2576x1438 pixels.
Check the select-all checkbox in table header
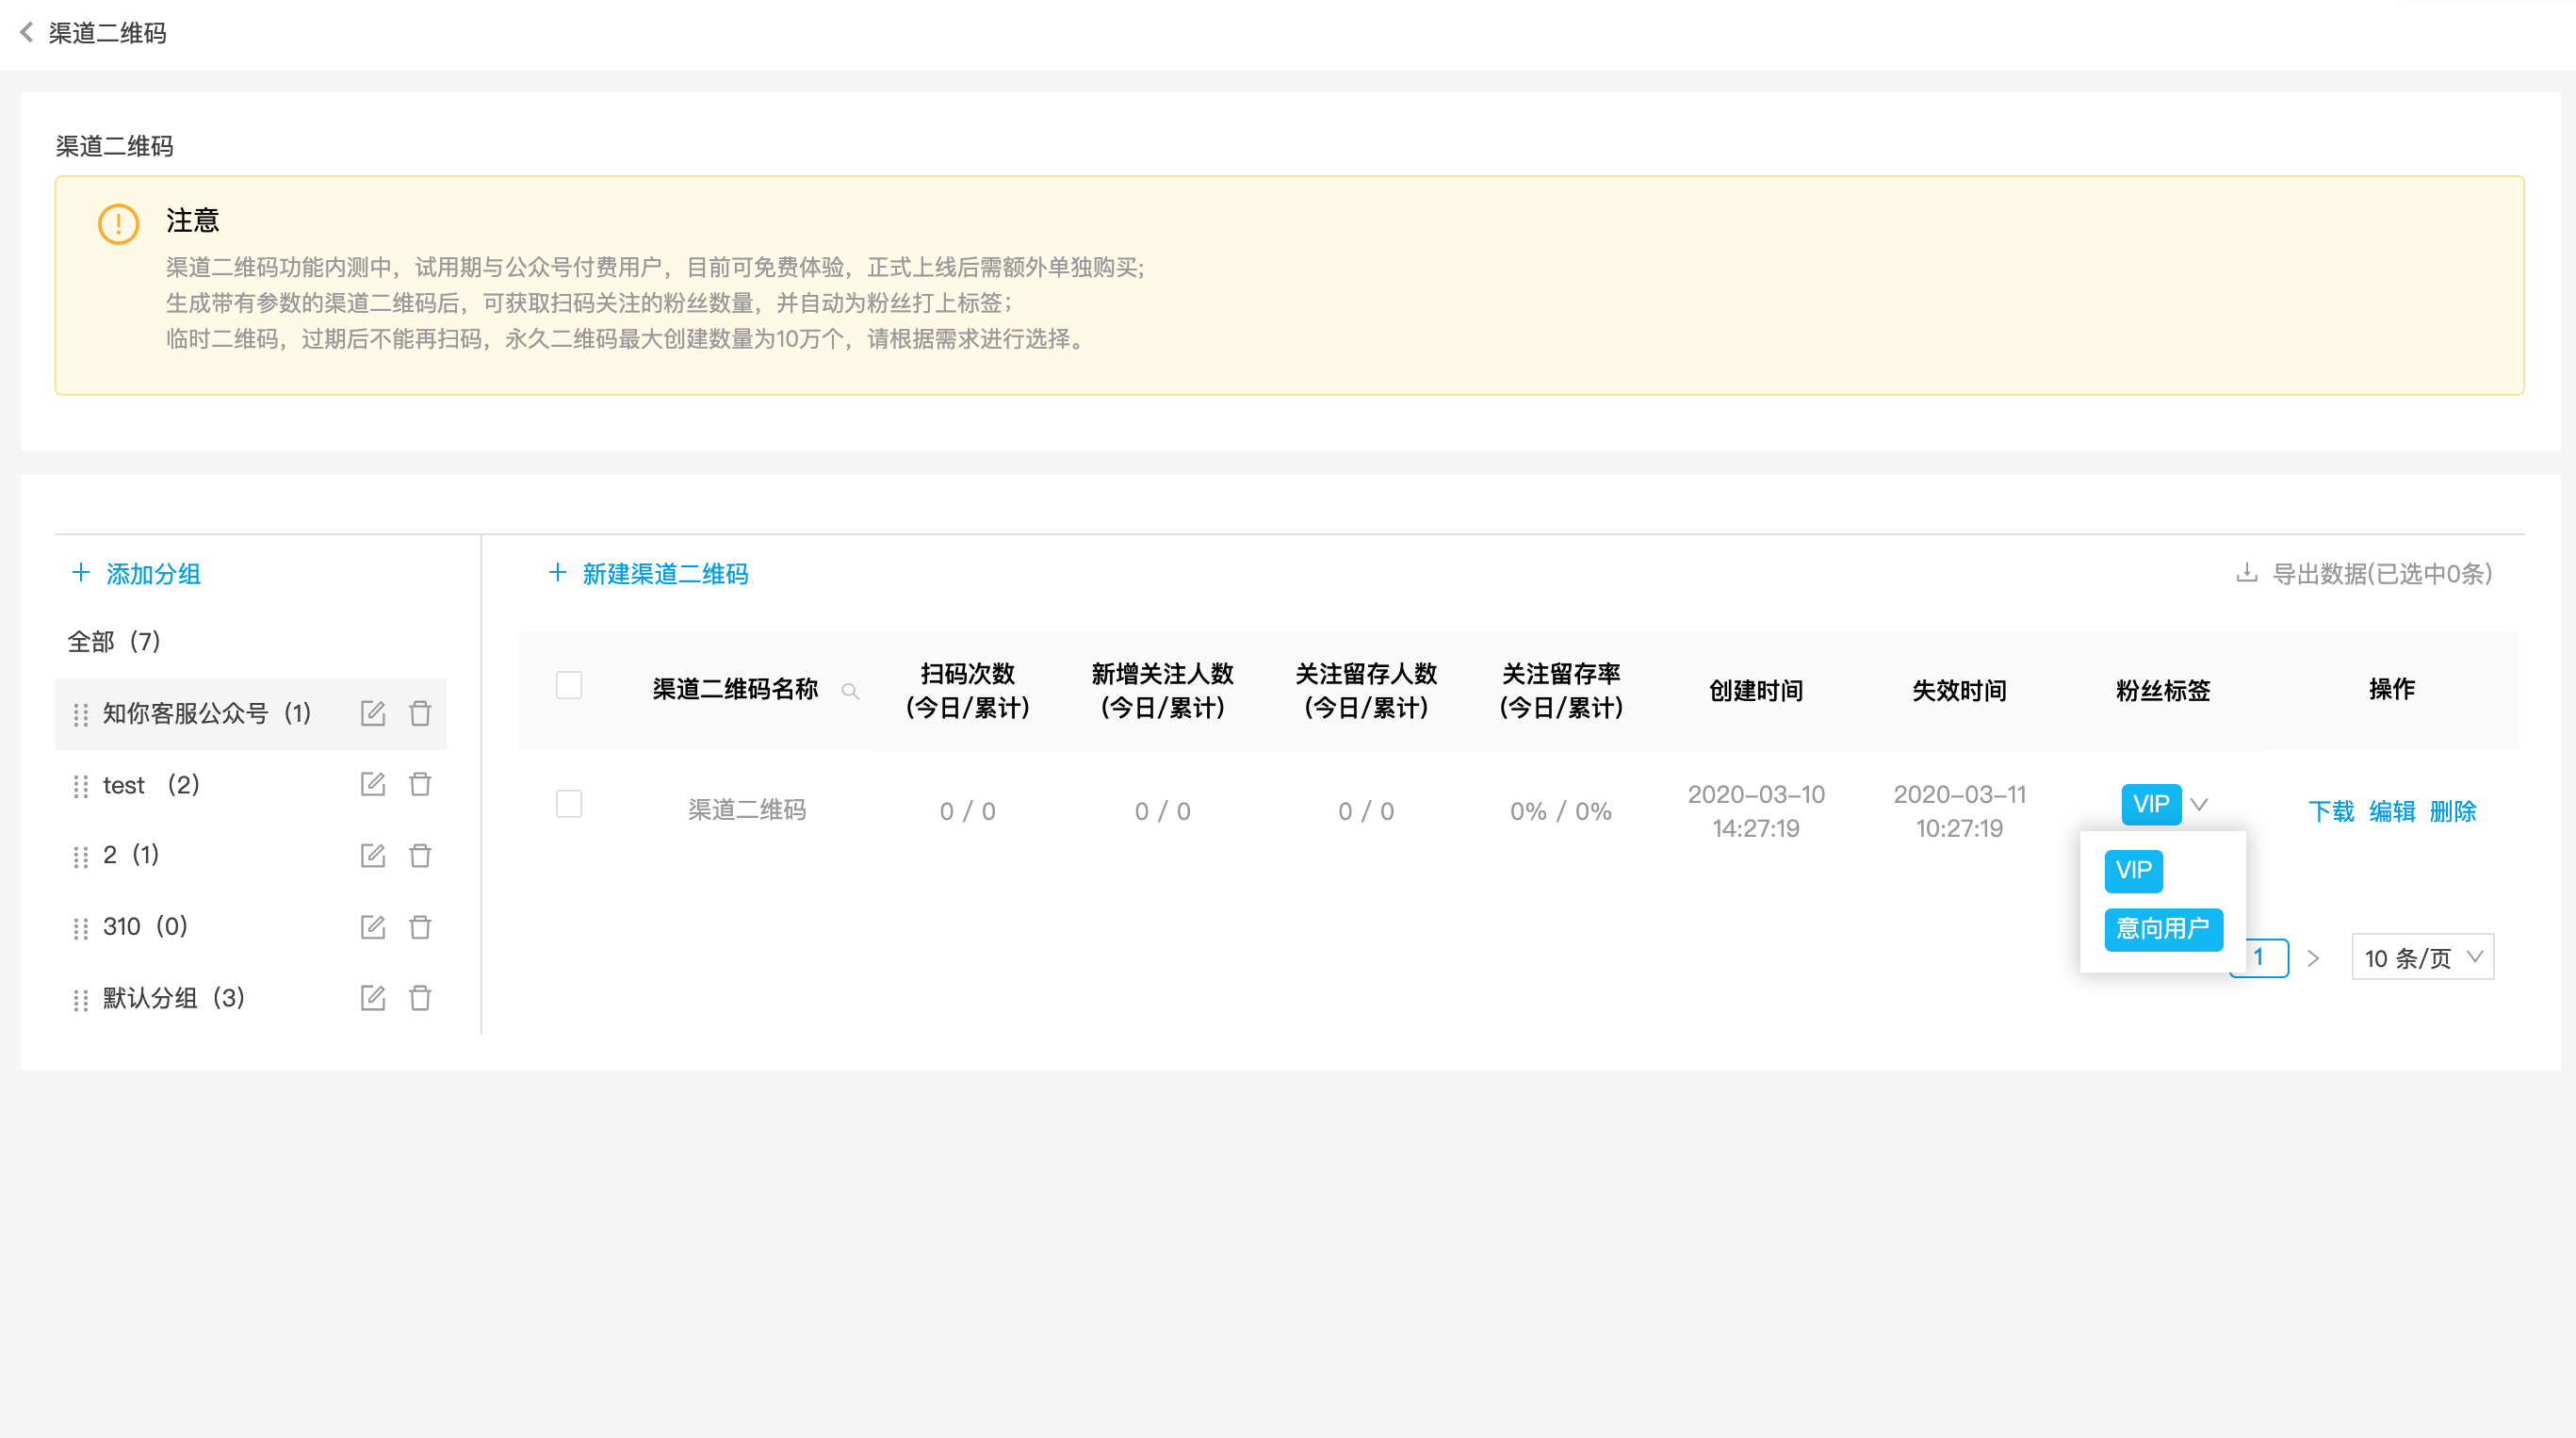pos(570,684)
